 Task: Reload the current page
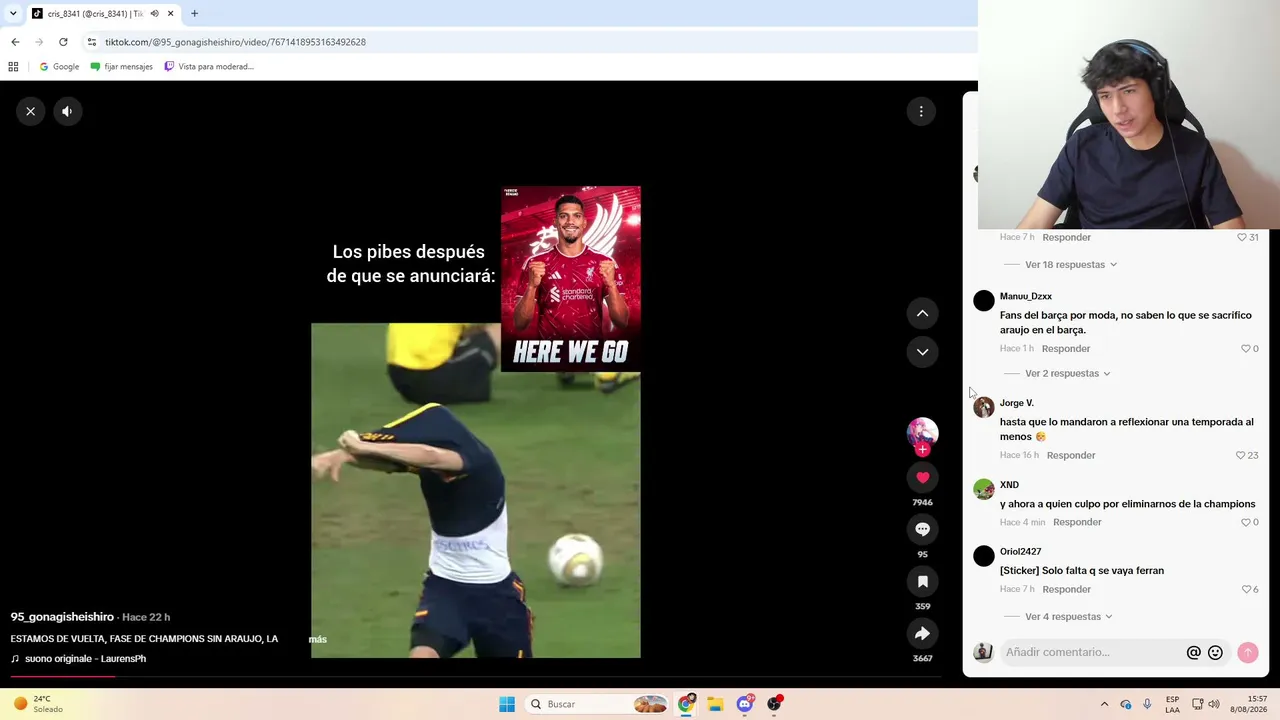coord(63,42)
